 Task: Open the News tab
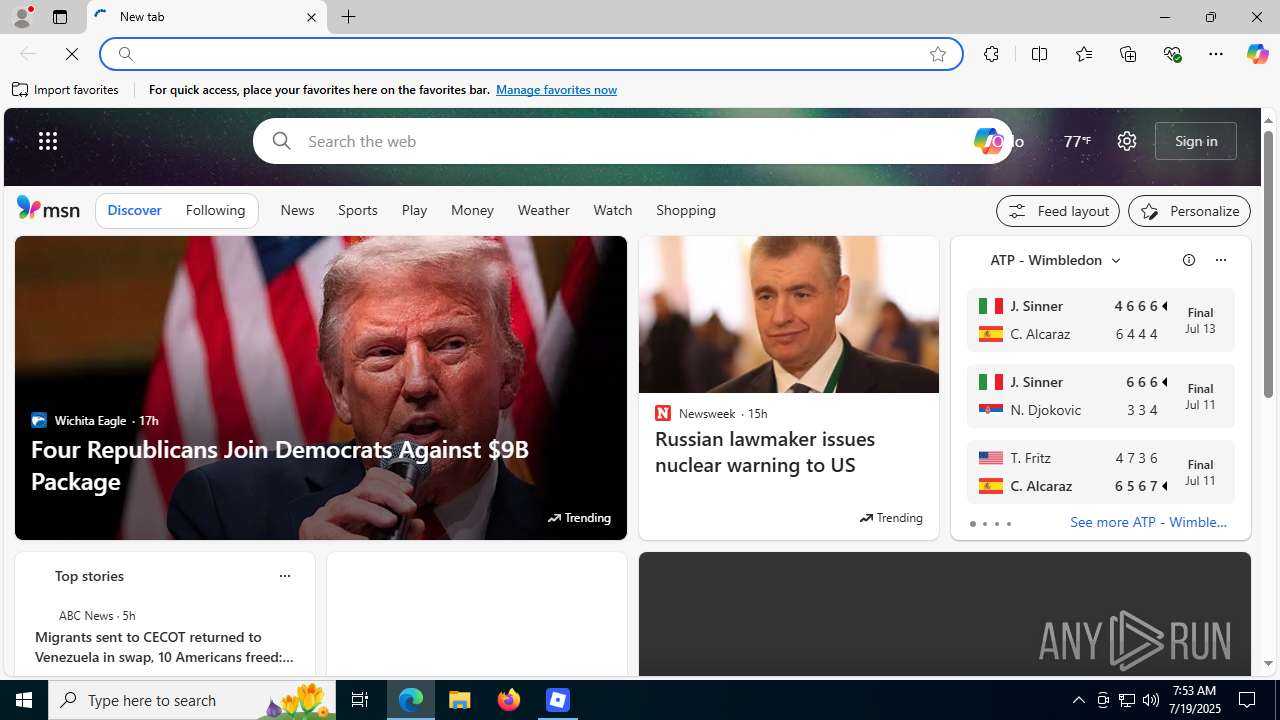click(297, 211)
